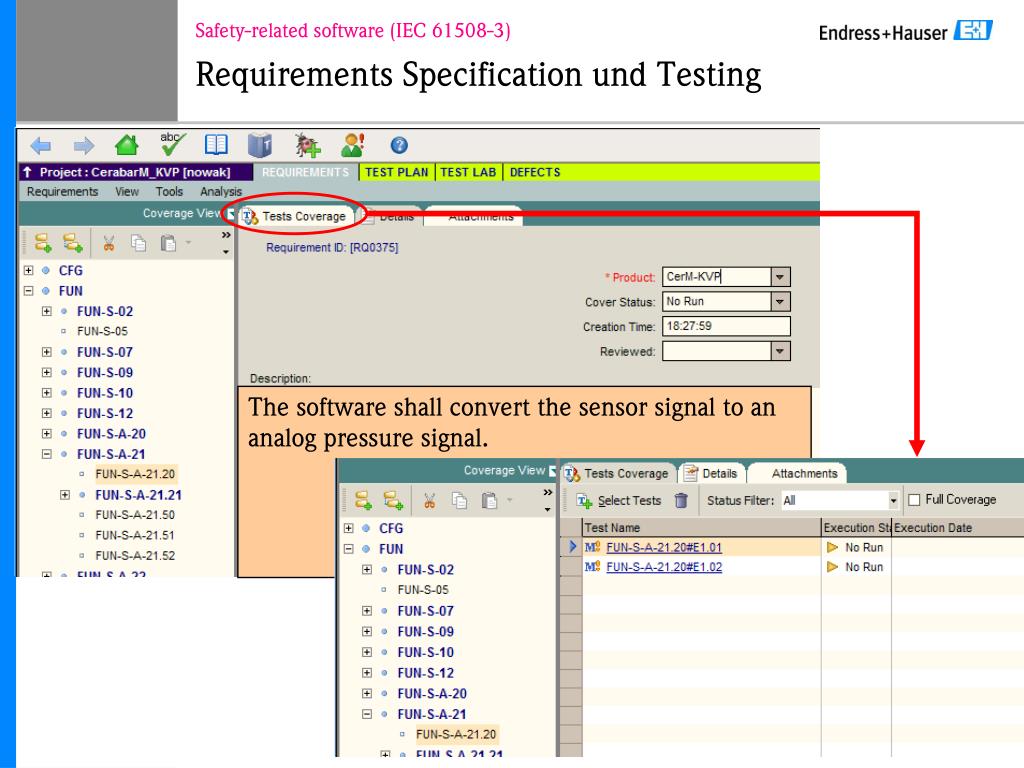1024x768 pixels.
Task: Open lower Tests Coverage tab
Action: (x=617, y=473)
